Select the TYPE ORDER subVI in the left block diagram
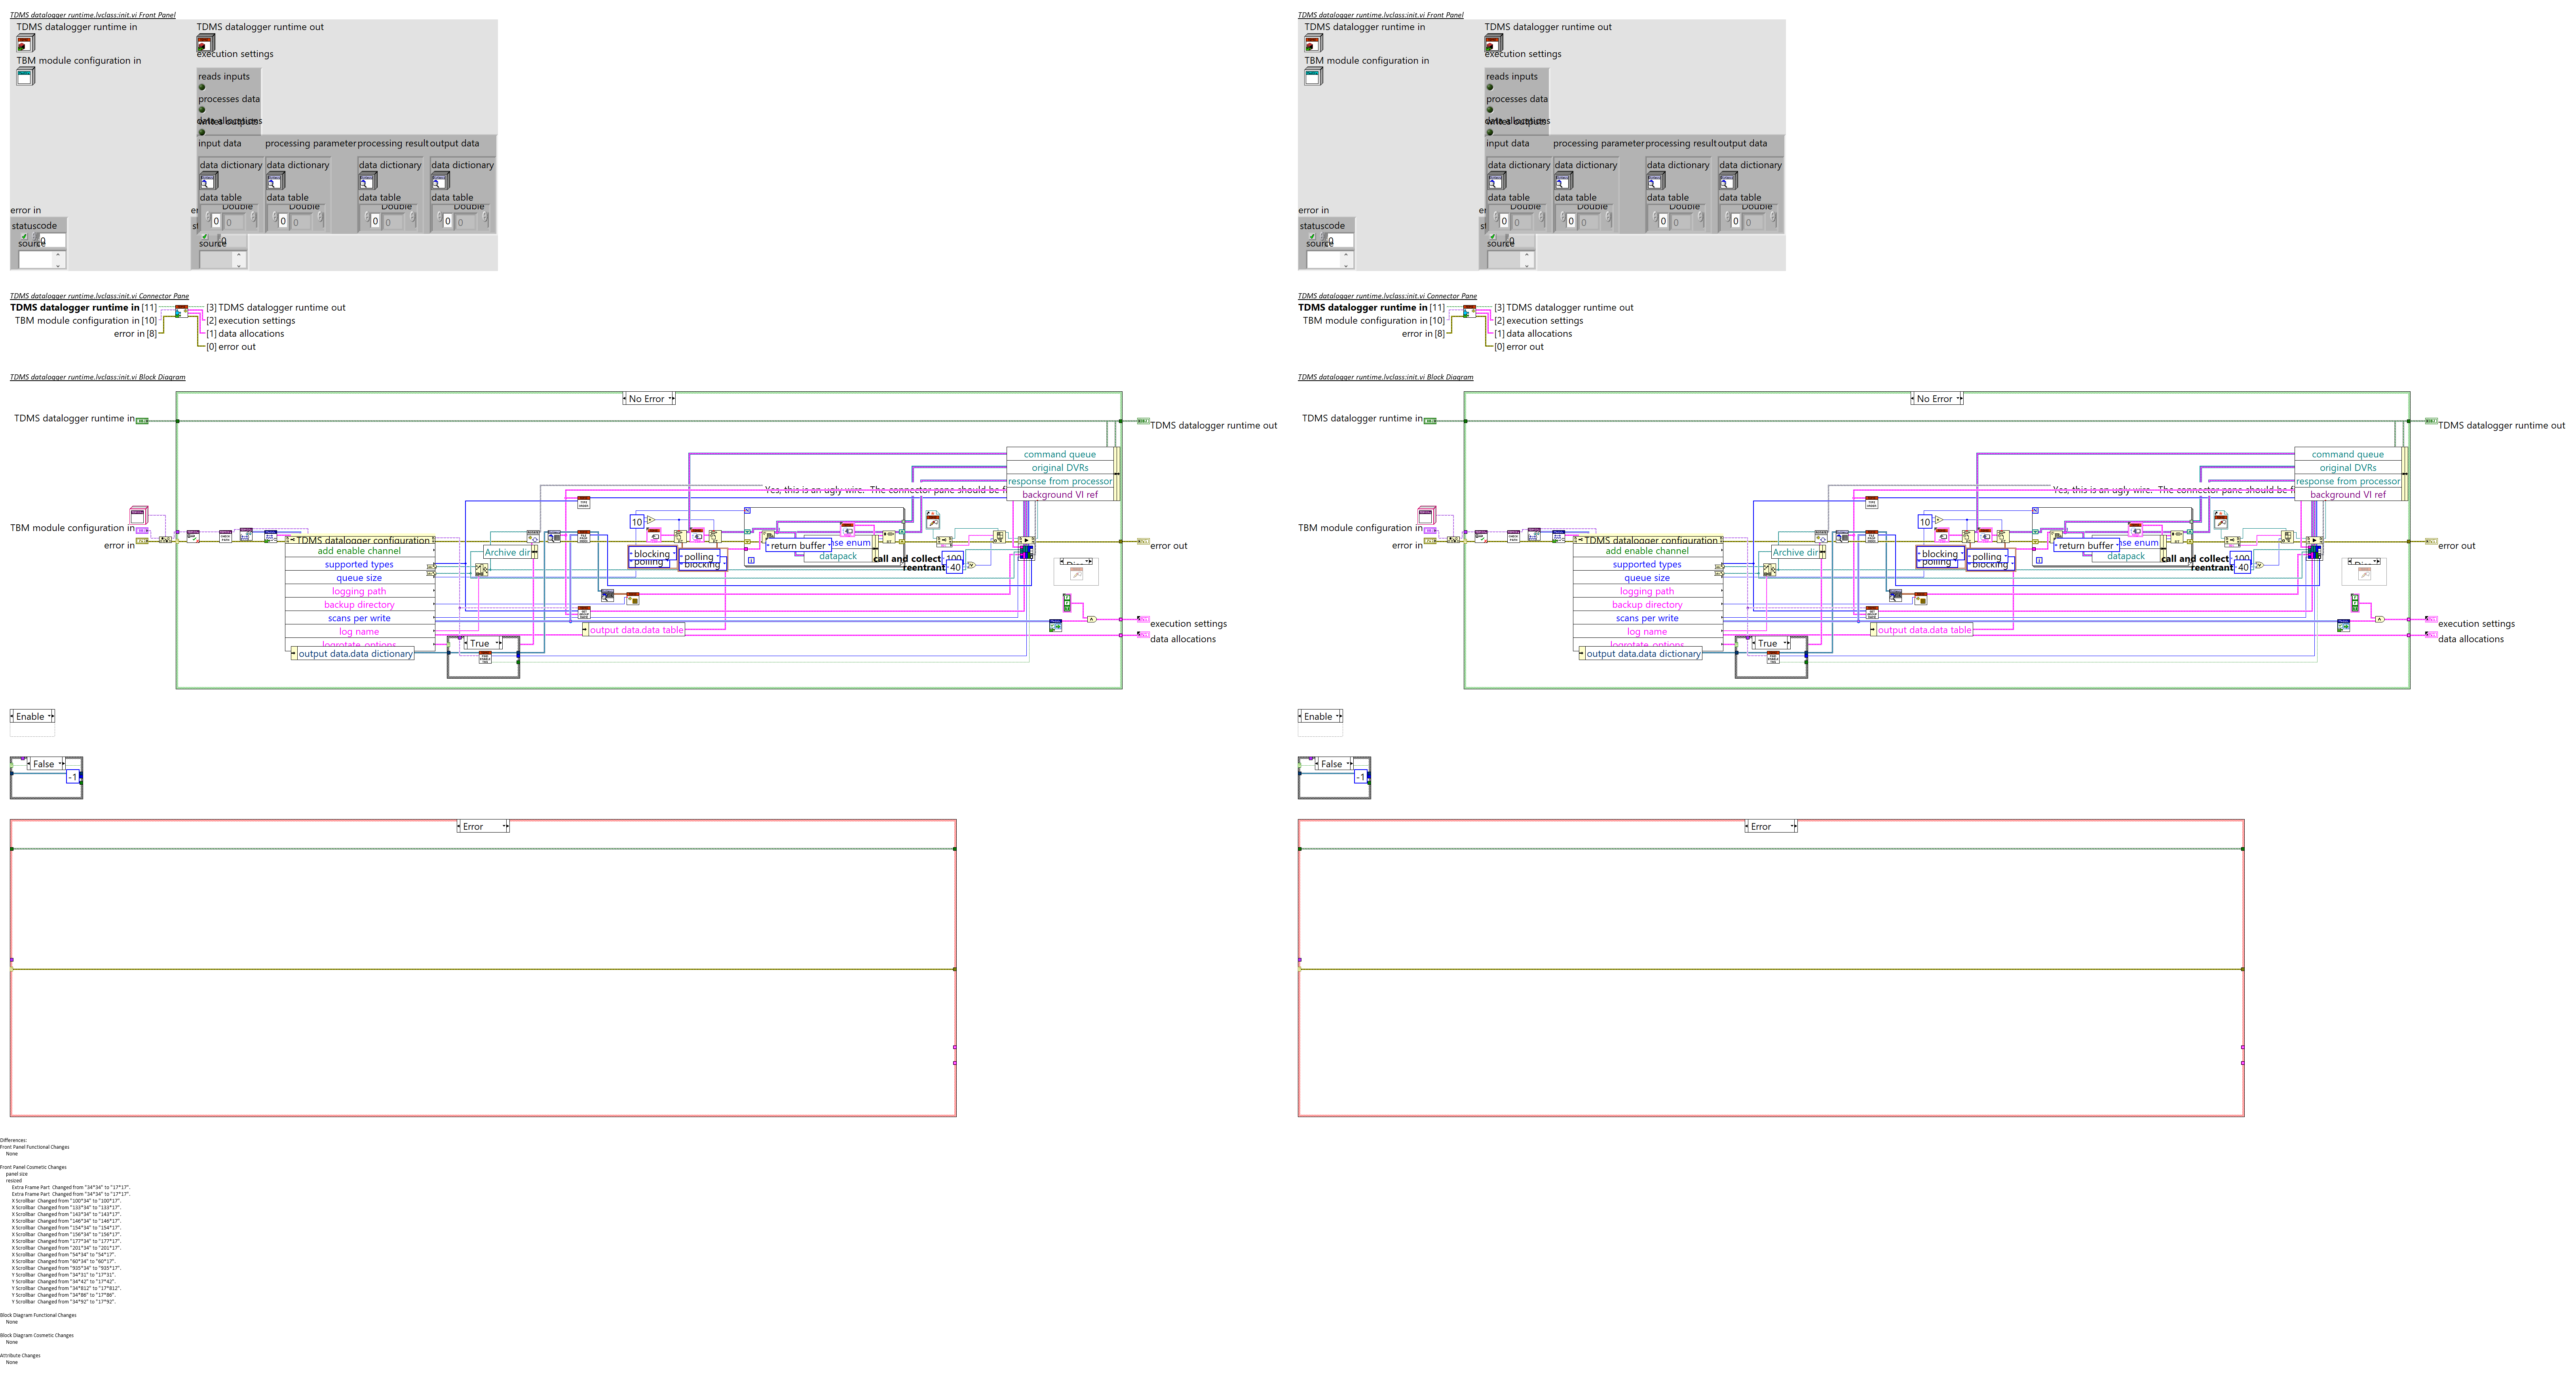Viewport: 2576px width, 1379px height. coord(584,503)
